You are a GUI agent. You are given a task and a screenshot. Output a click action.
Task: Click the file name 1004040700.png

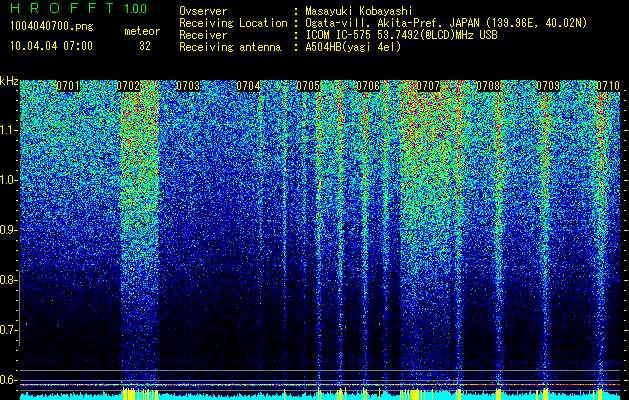coord(51,27)
